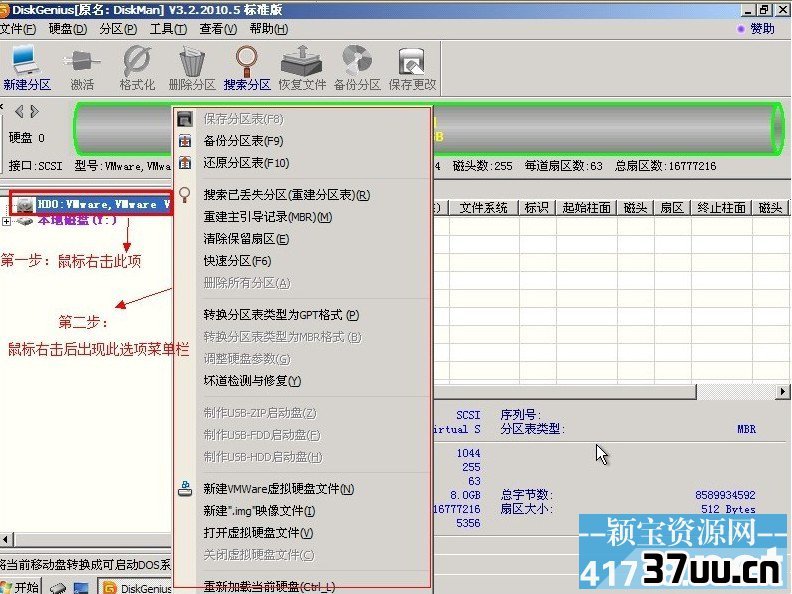The height and width of the screenshot is (594, 792).
Task: Click the 格式化 toolbar icon
Action: click(x=137, y=68)
